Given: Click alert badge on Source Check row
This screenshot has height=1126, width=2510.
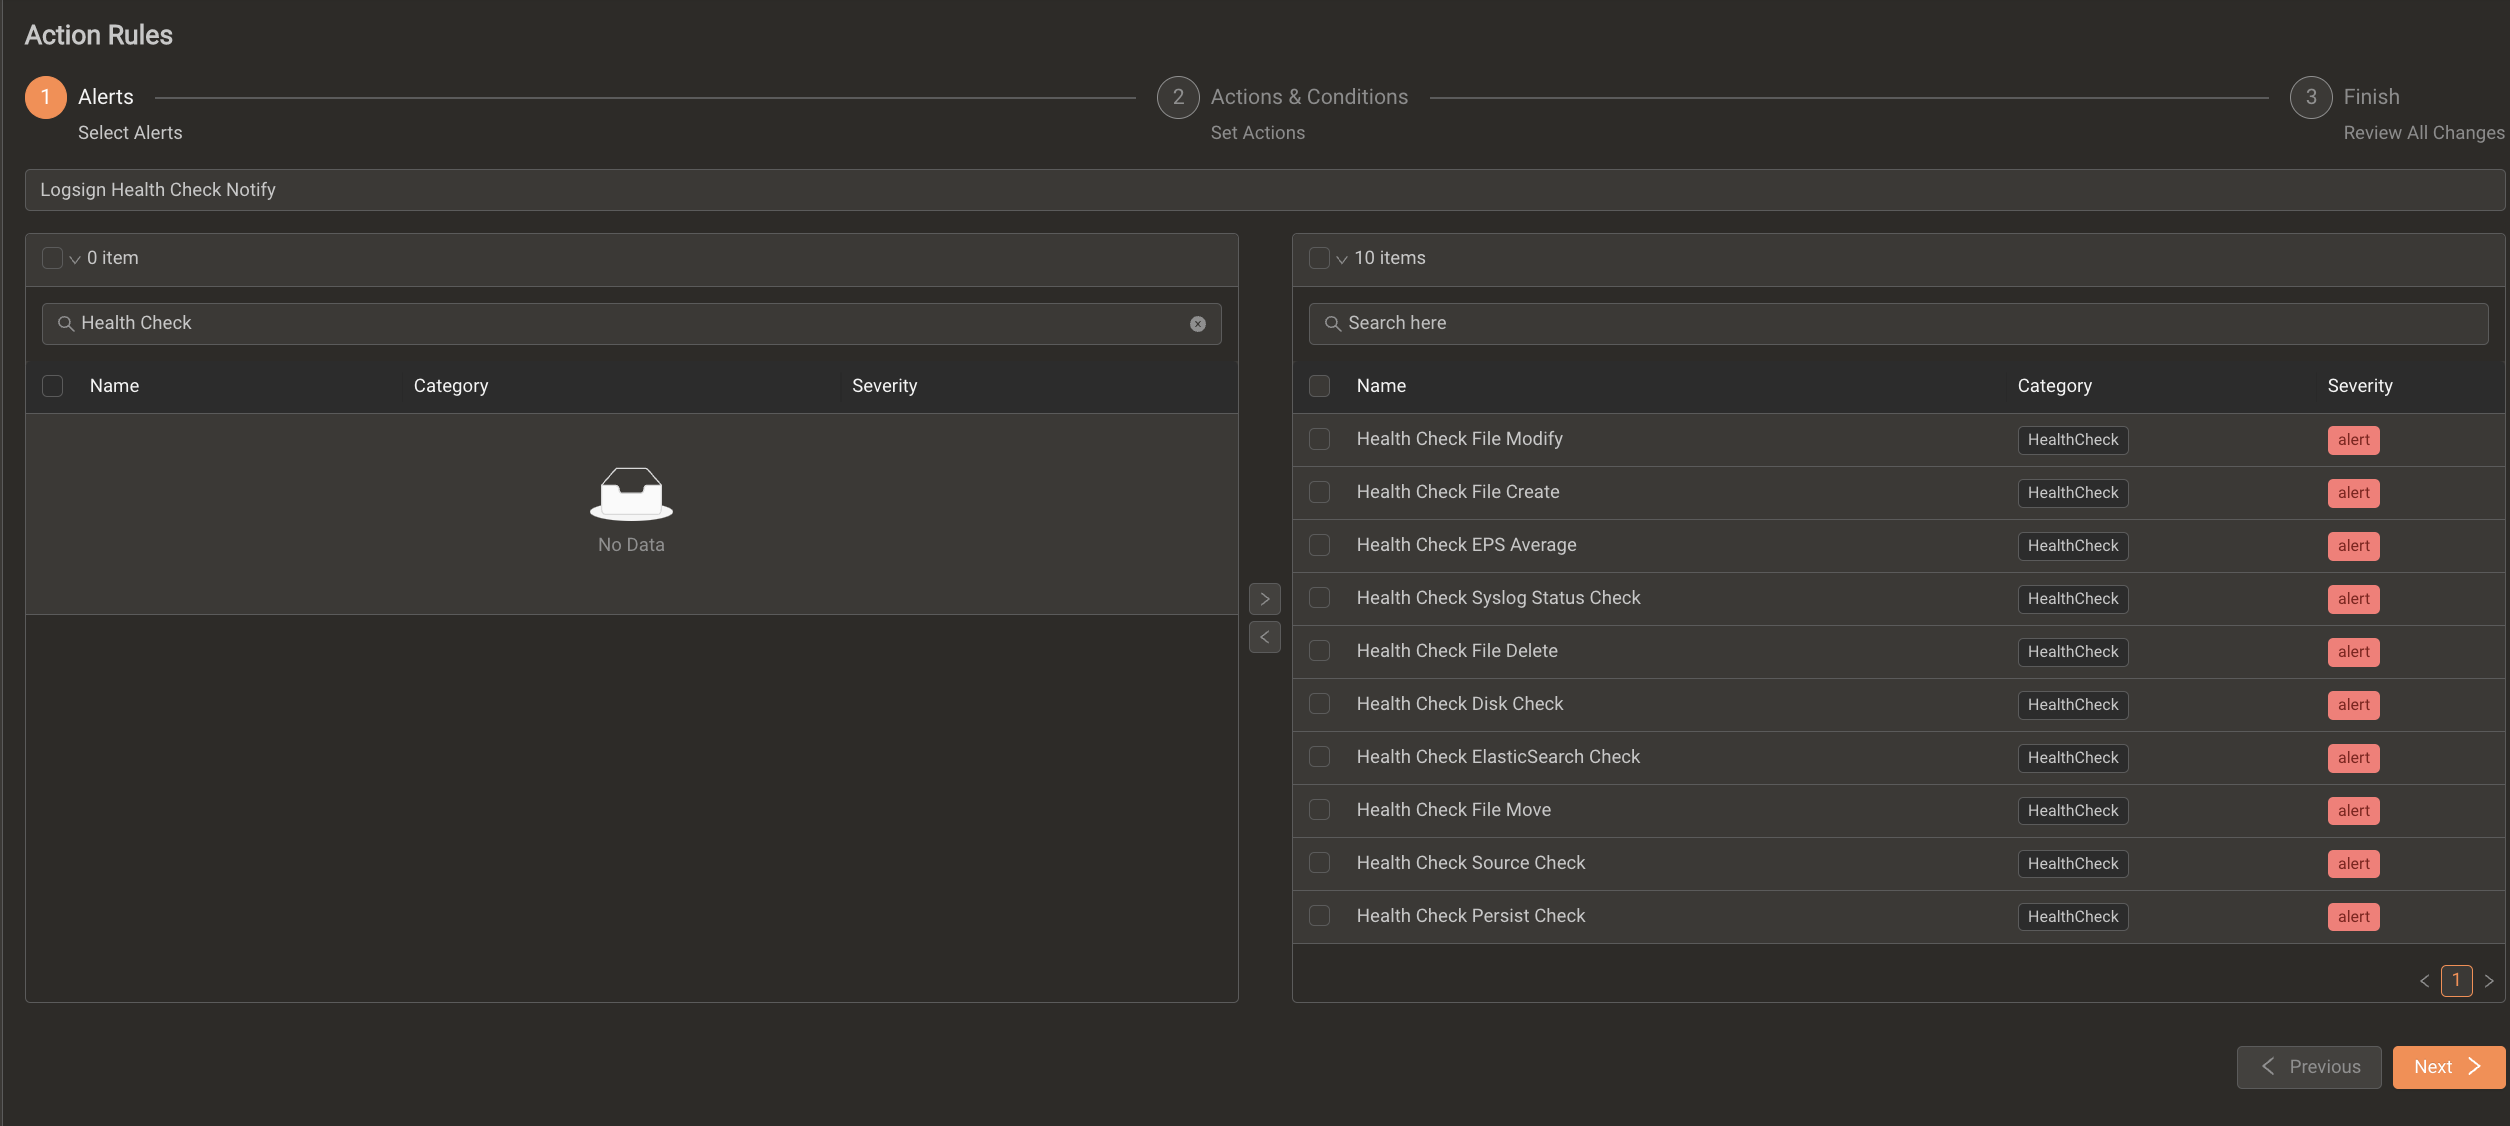Looking at the screenshot, I should (2353, 864).
